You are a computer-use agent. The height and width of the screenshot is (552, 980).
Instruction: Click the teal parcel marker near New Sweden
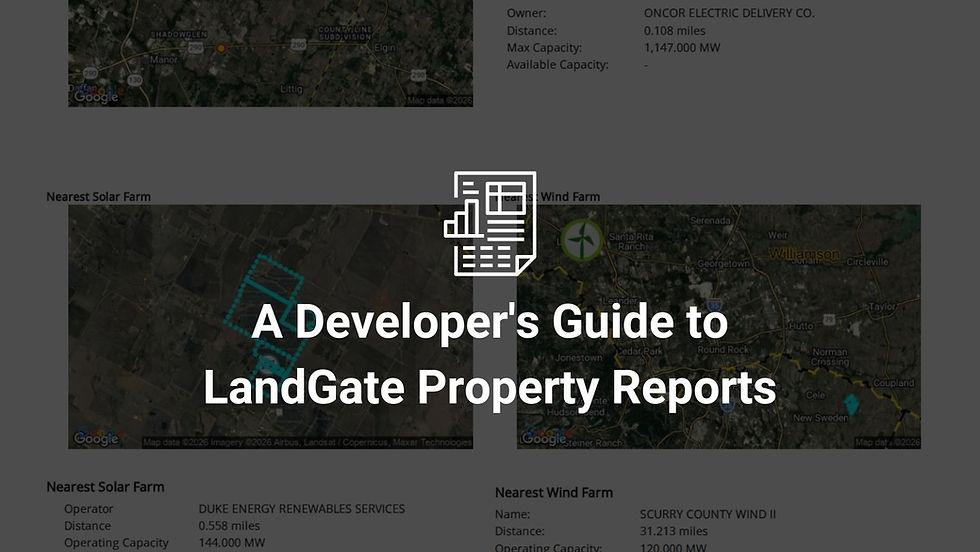tap(851, 404)
